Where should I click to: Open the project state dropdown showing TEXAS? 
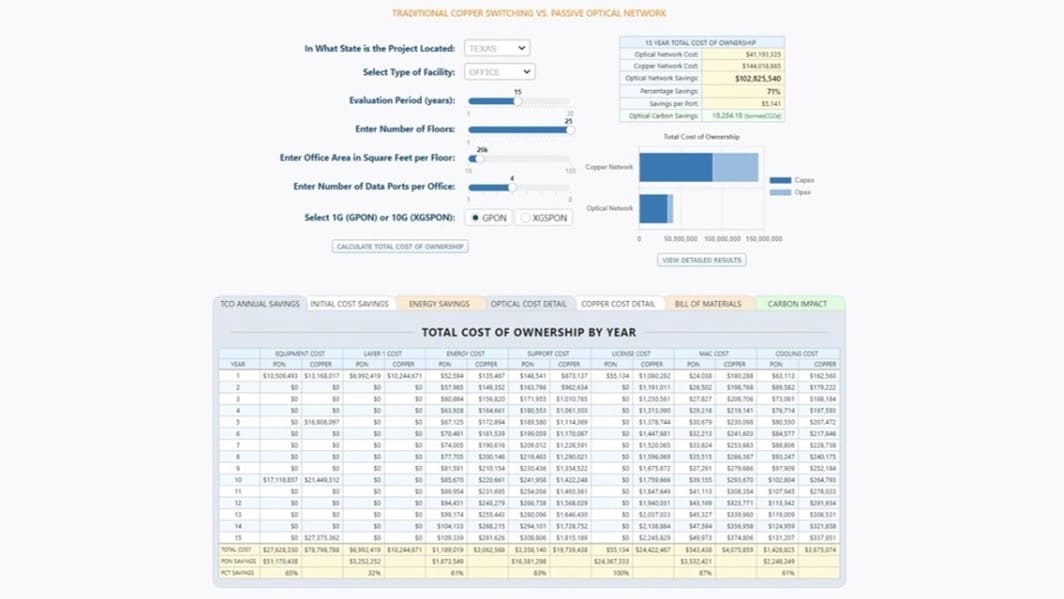pyautogui.click(x=497, y=47)
